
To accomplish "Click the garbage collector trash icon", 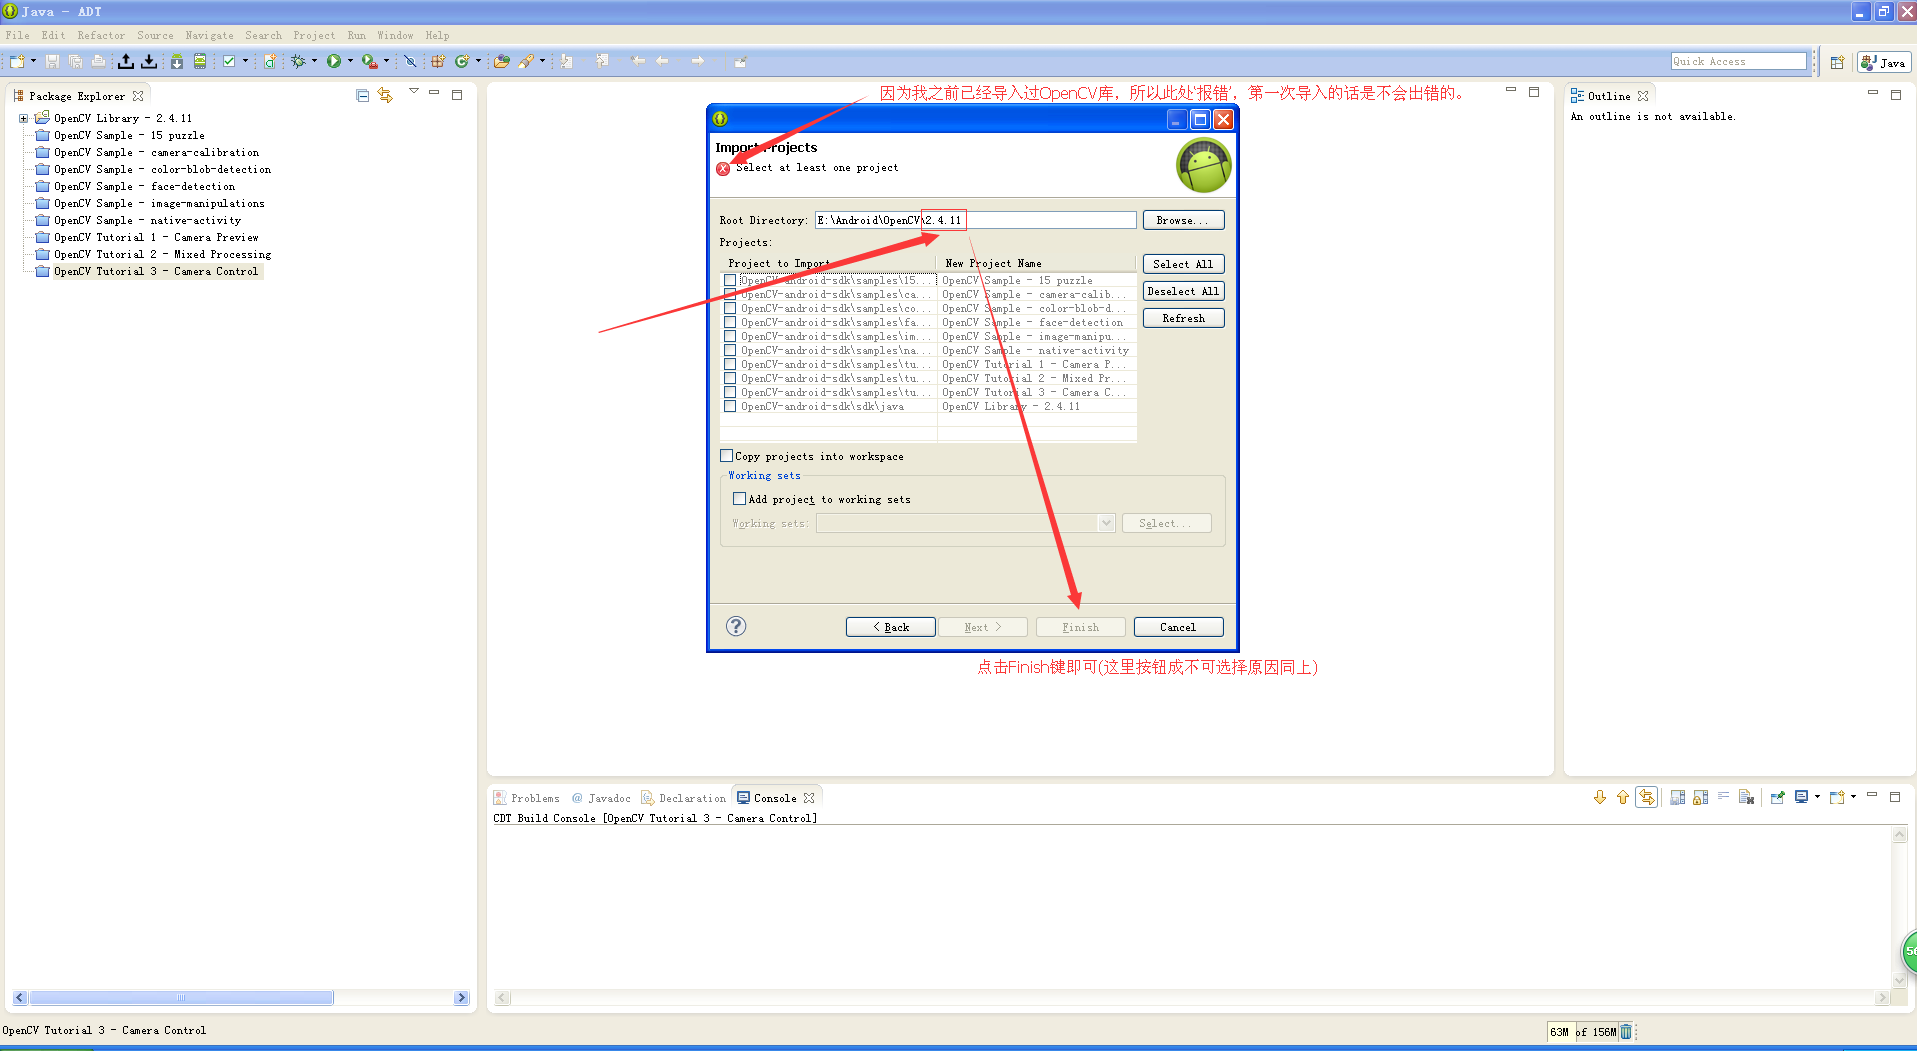I will pyautogui.click(x=1626, y=1032).
